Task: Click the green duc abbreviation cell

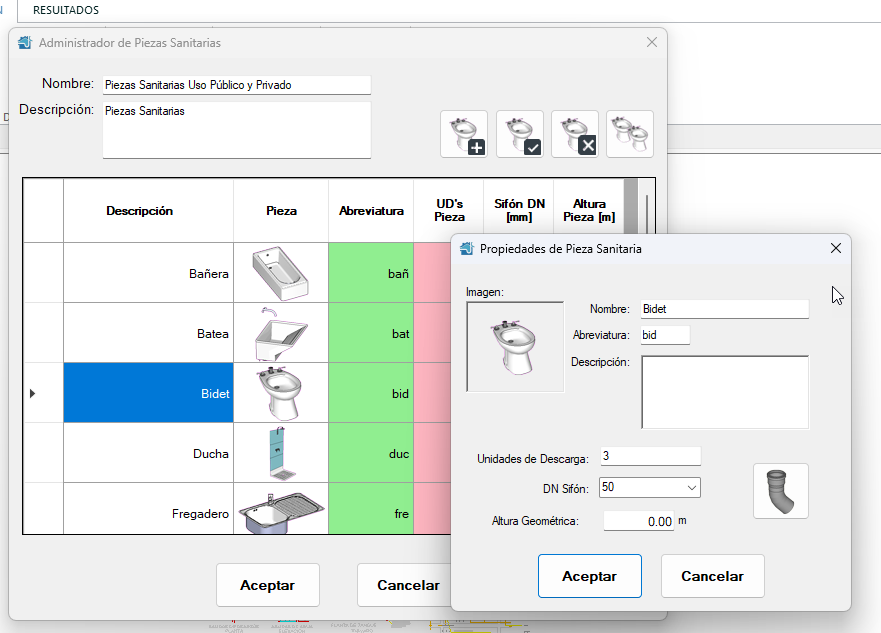Action: (x=371, y=453)
